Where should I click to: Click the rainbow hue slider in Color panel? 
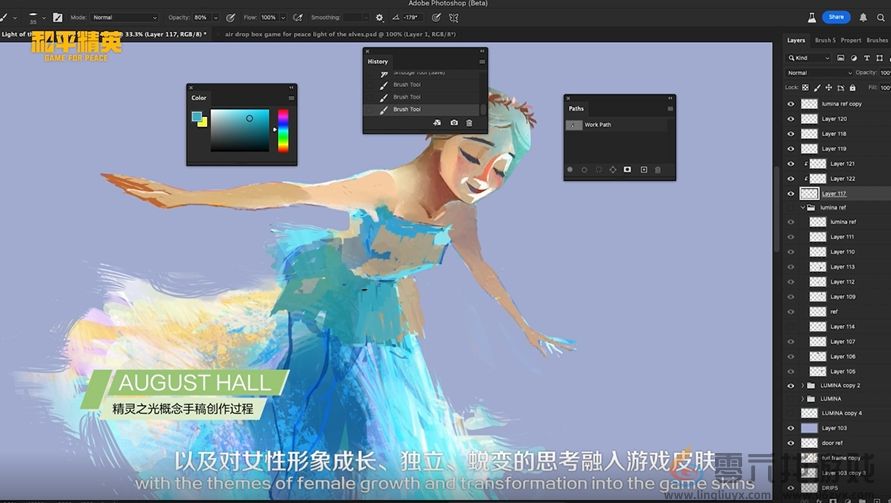click(x=283, y=131)
